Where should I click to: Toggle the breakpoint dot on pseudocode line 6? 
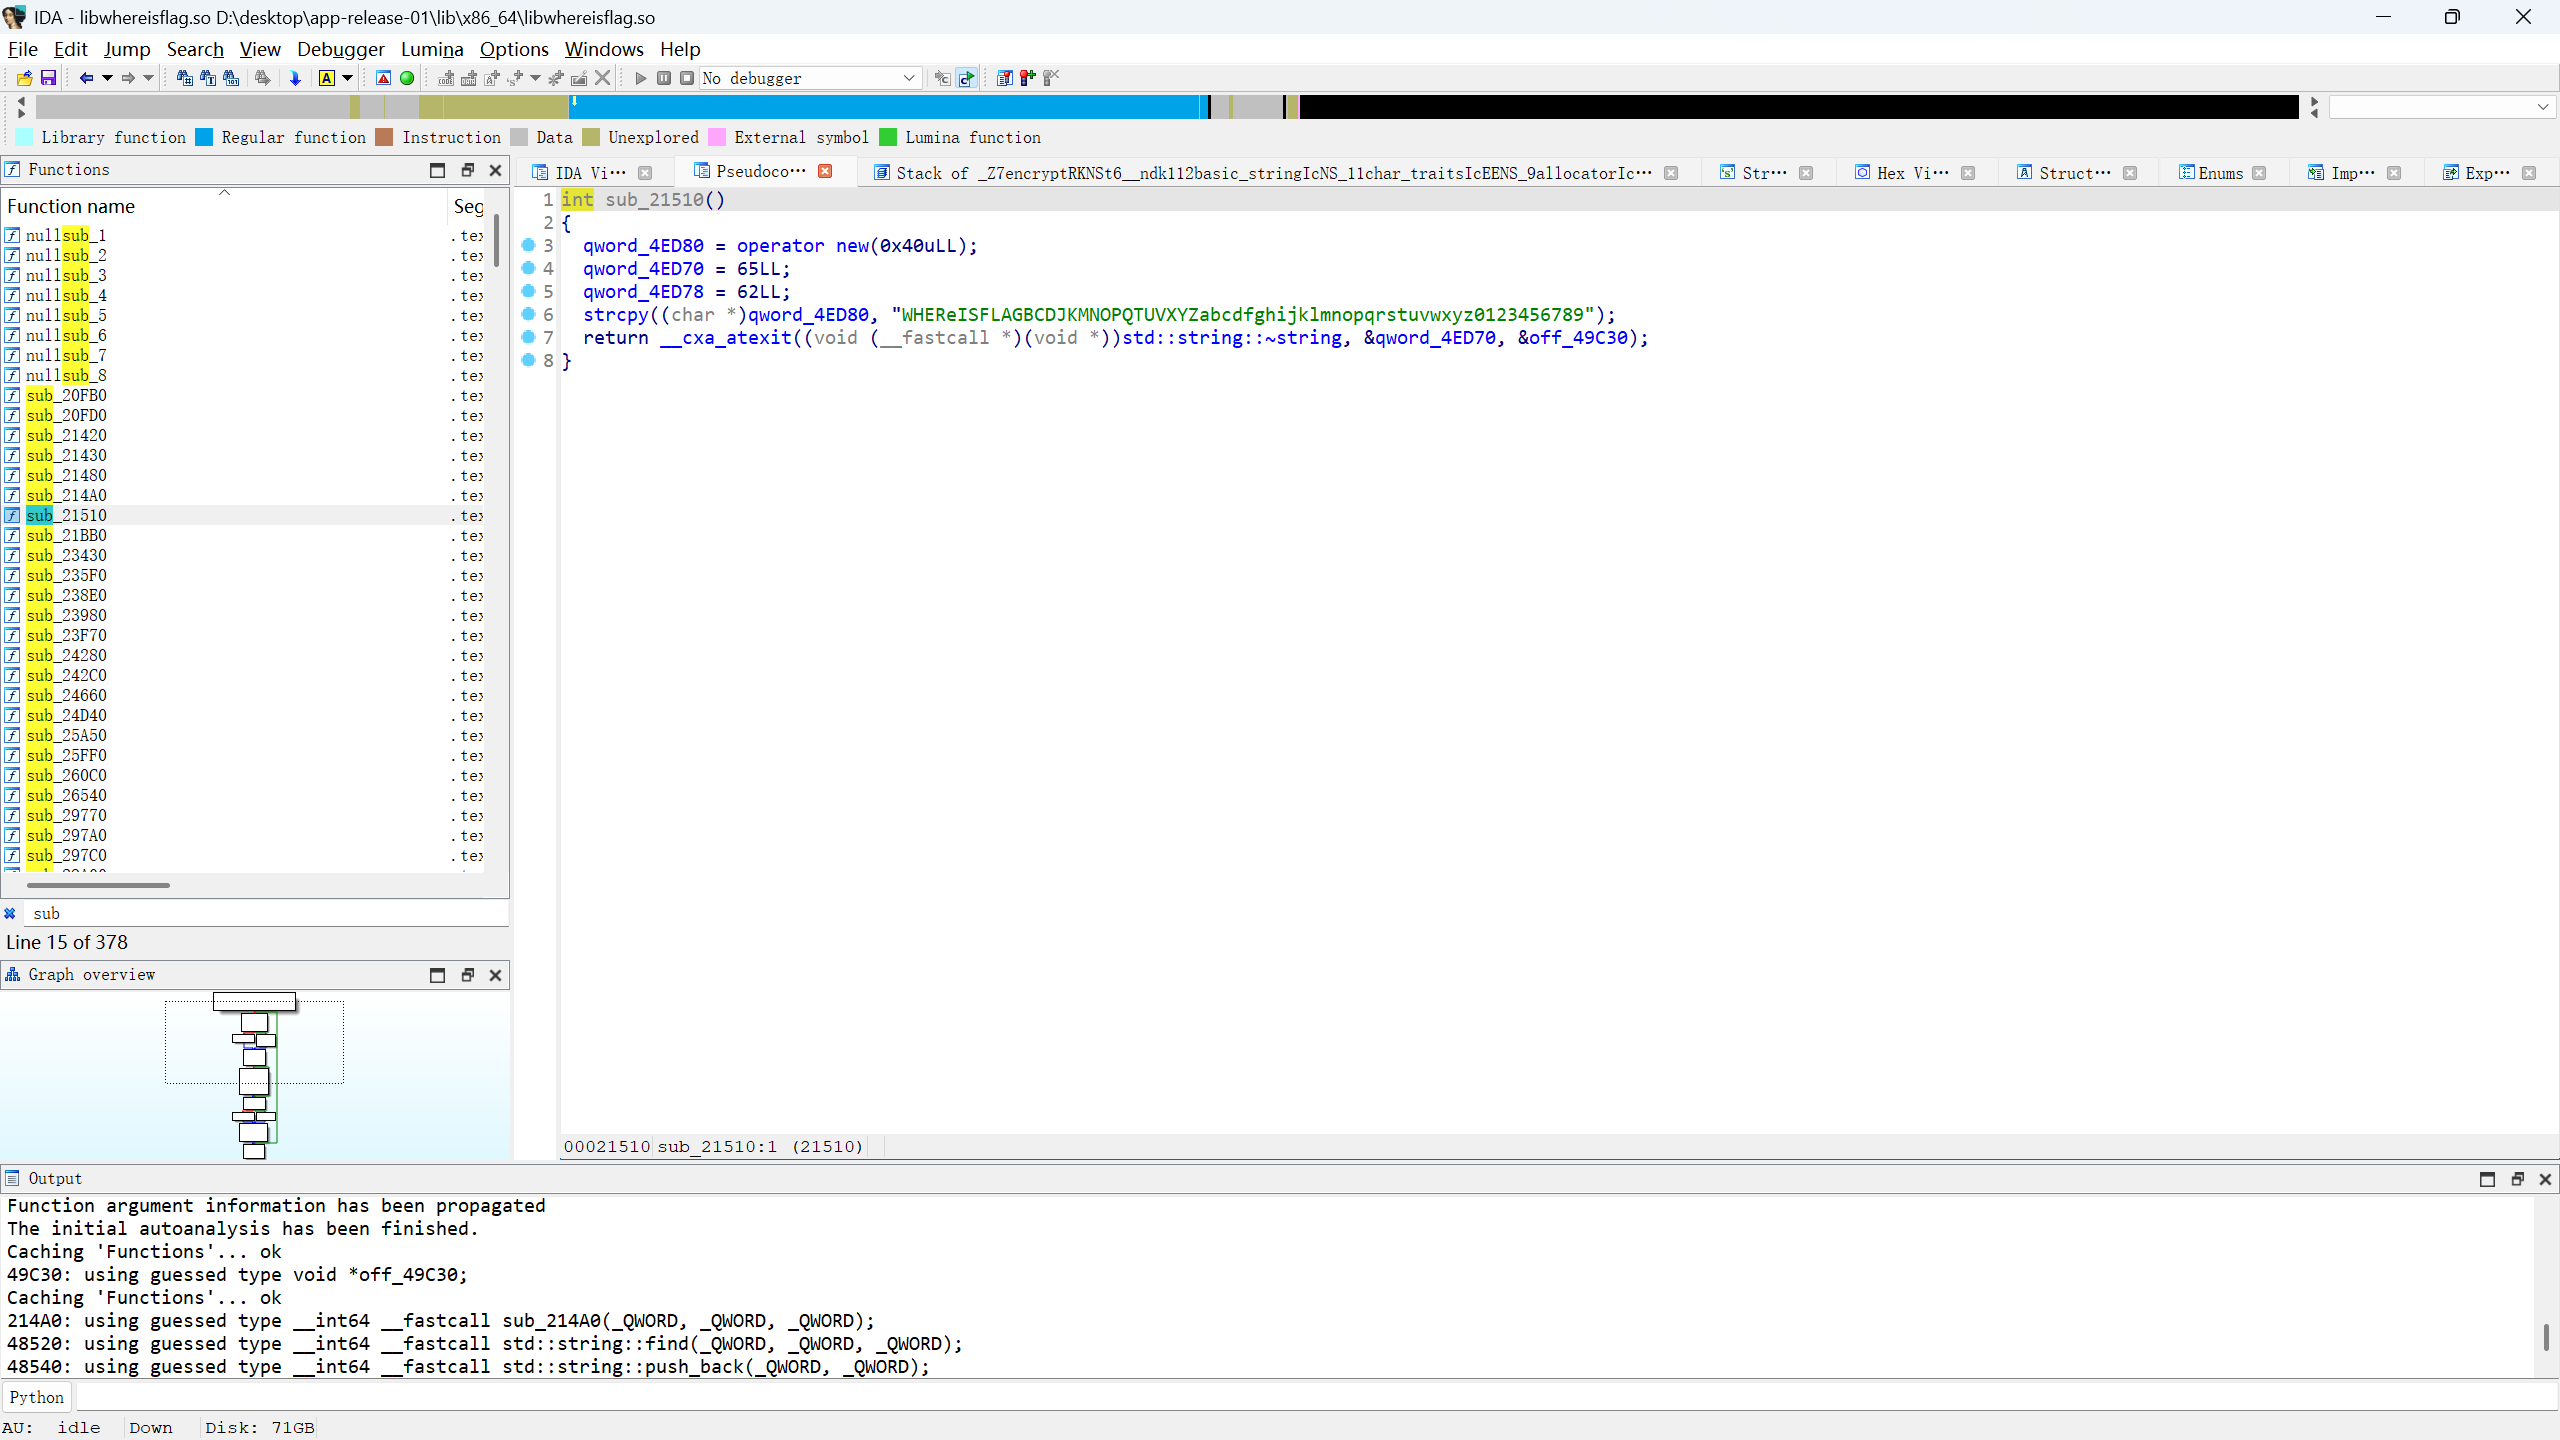pos(529,314)
